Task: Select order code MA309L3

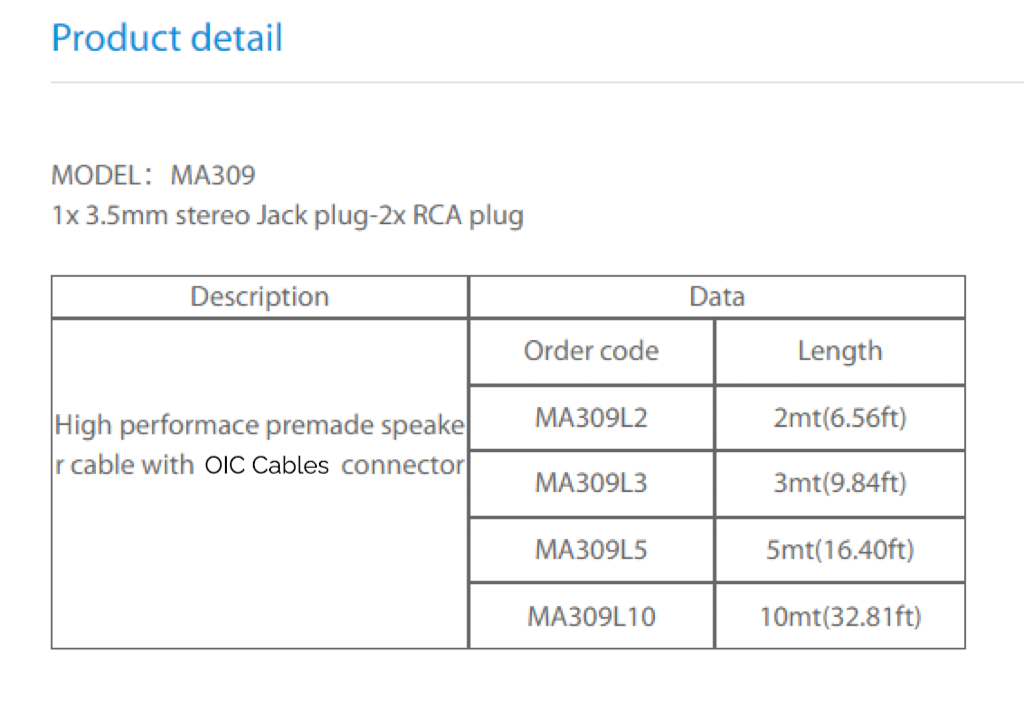Action: (x=591, y=483)
